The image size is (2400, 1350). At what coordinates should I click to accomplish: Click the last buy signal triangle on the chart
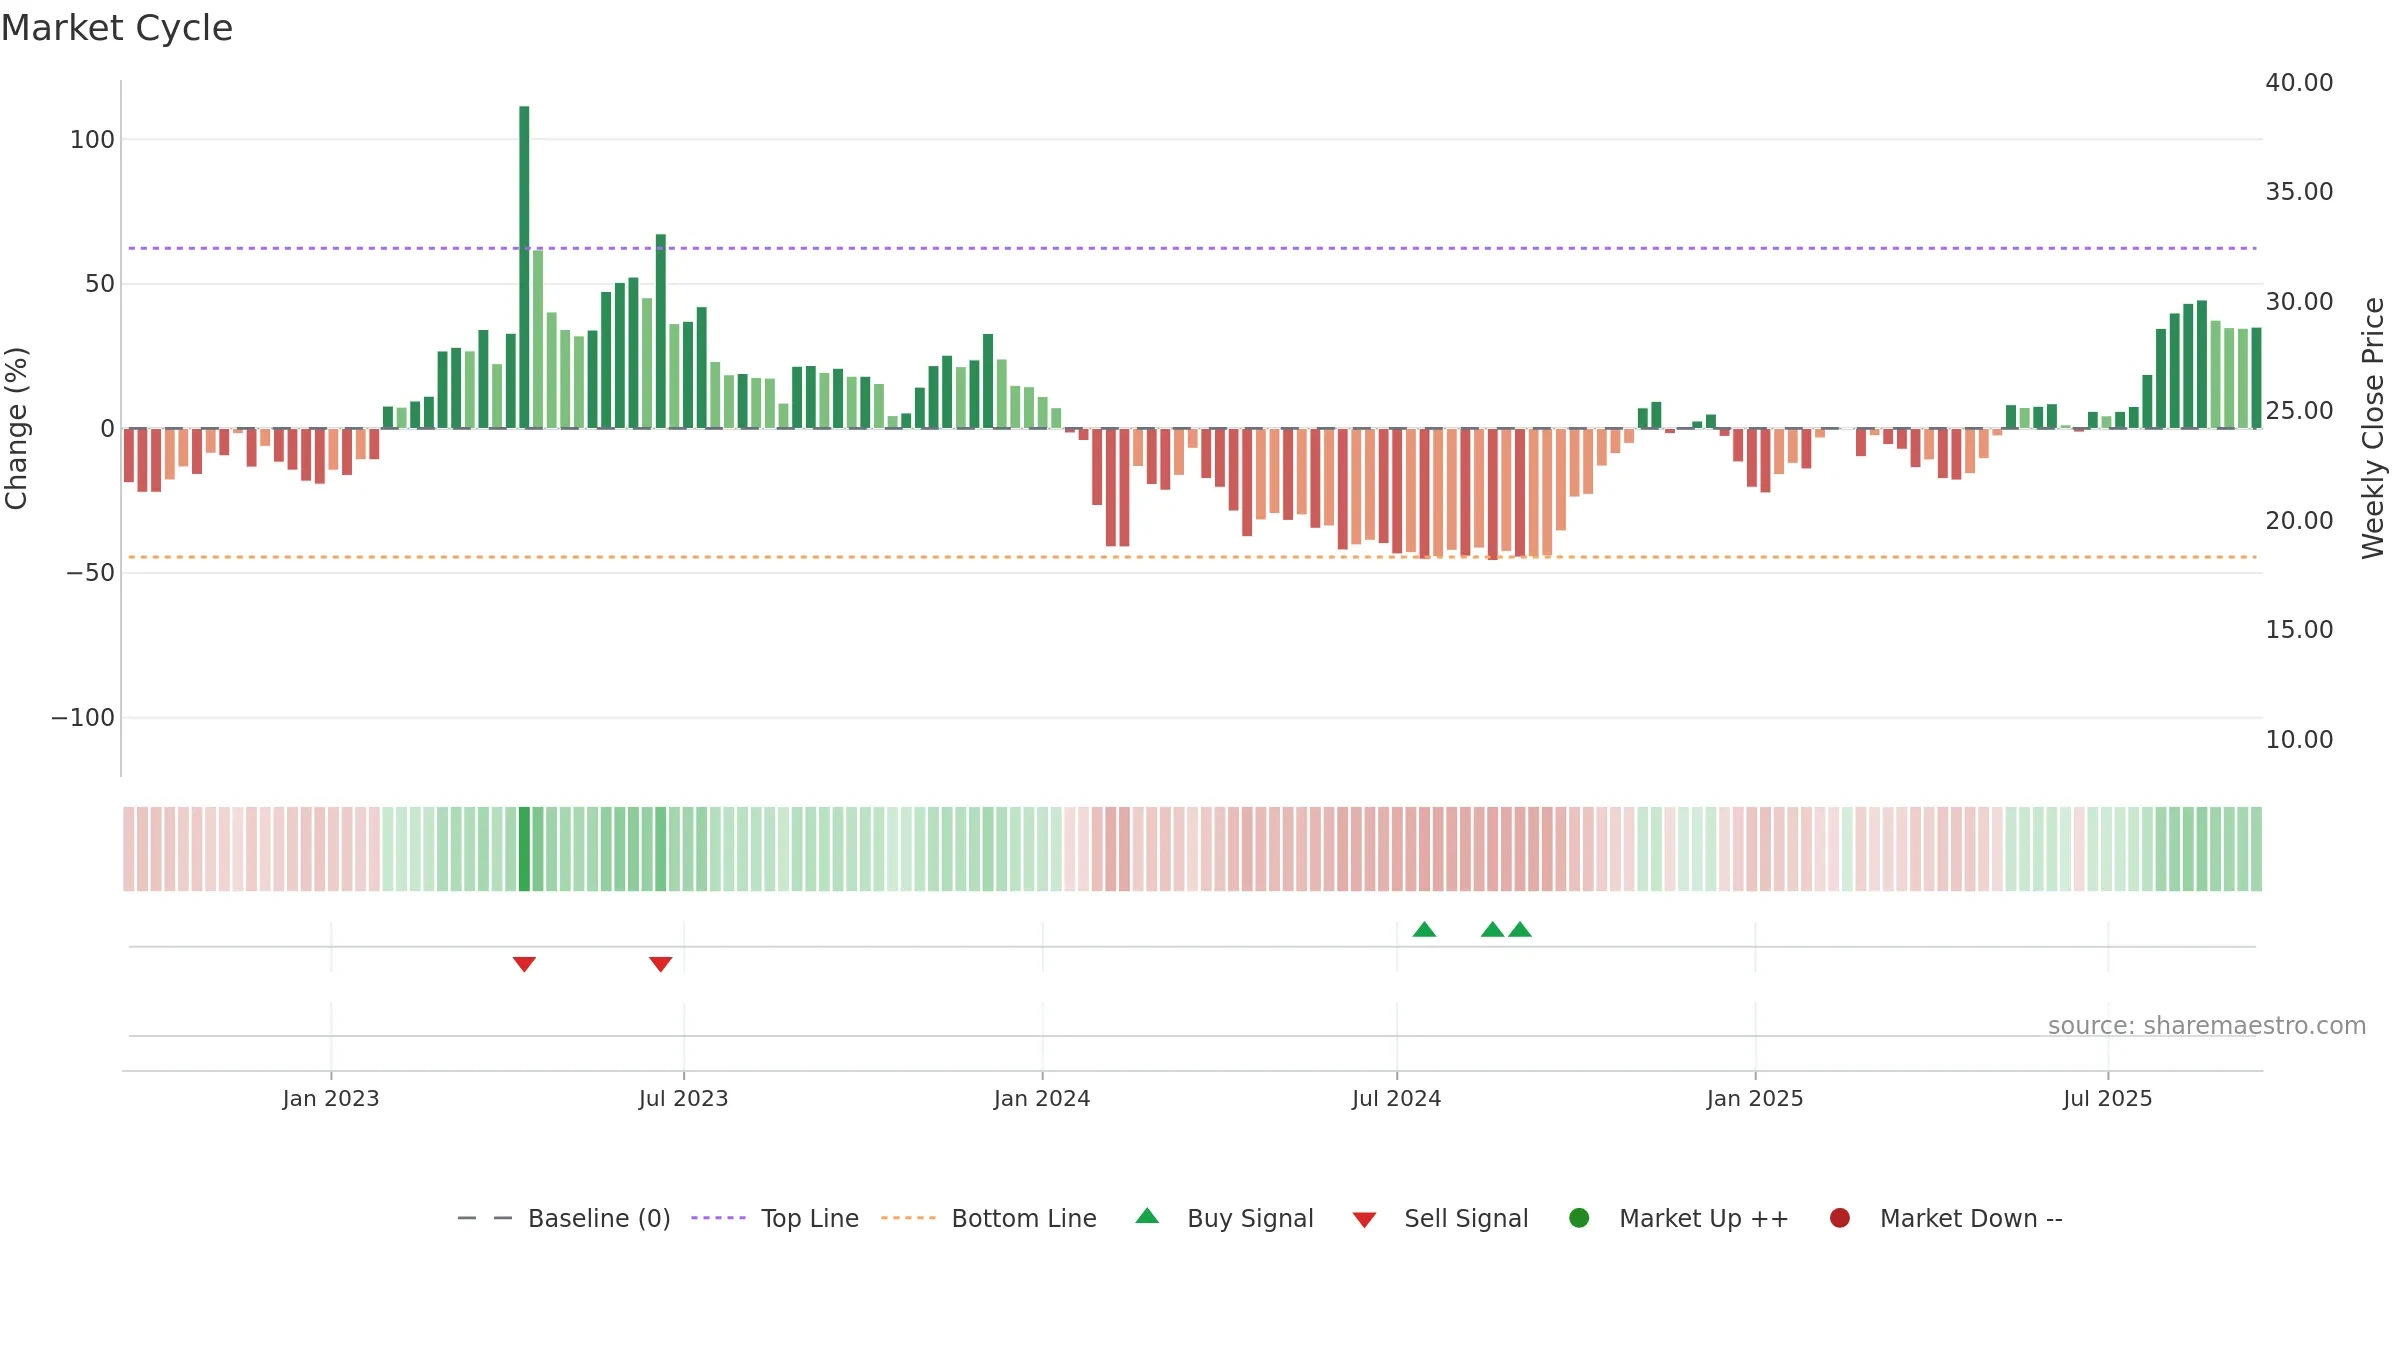[x=1520, y=930]
